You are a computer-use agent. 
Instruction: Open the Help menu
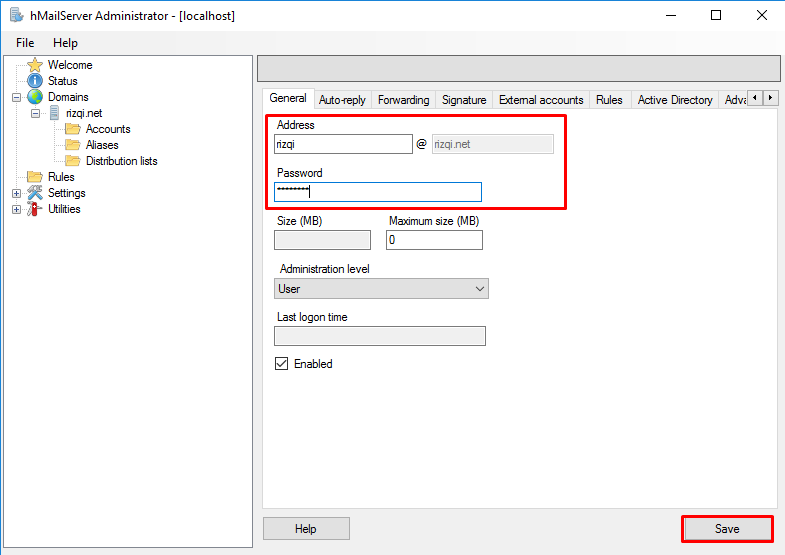[x=66, y=43]
